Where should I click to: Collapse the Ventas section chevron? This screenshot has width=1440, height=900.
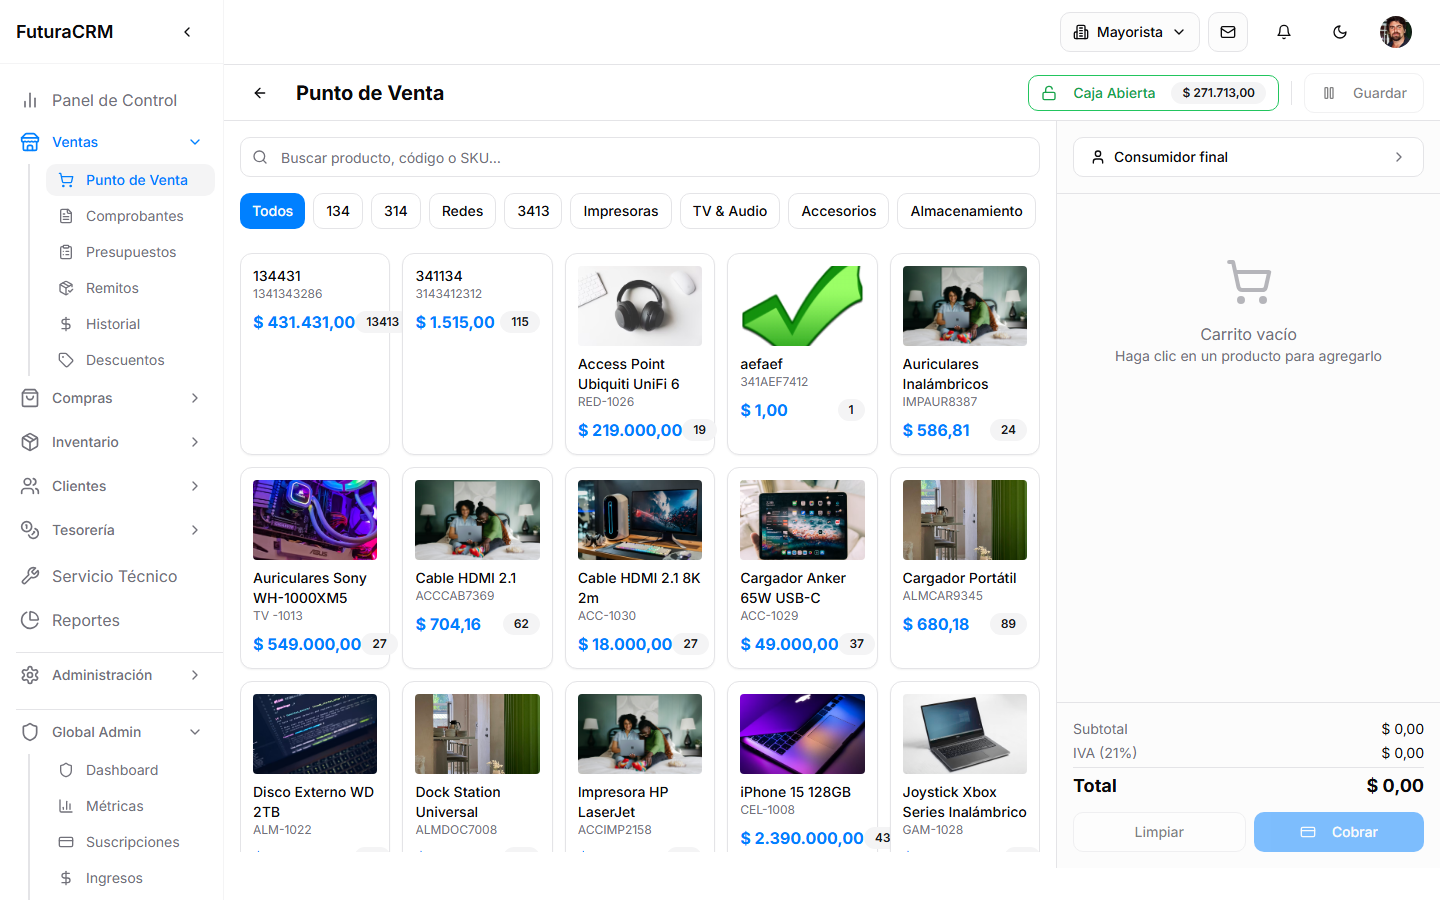click(195, 142)
